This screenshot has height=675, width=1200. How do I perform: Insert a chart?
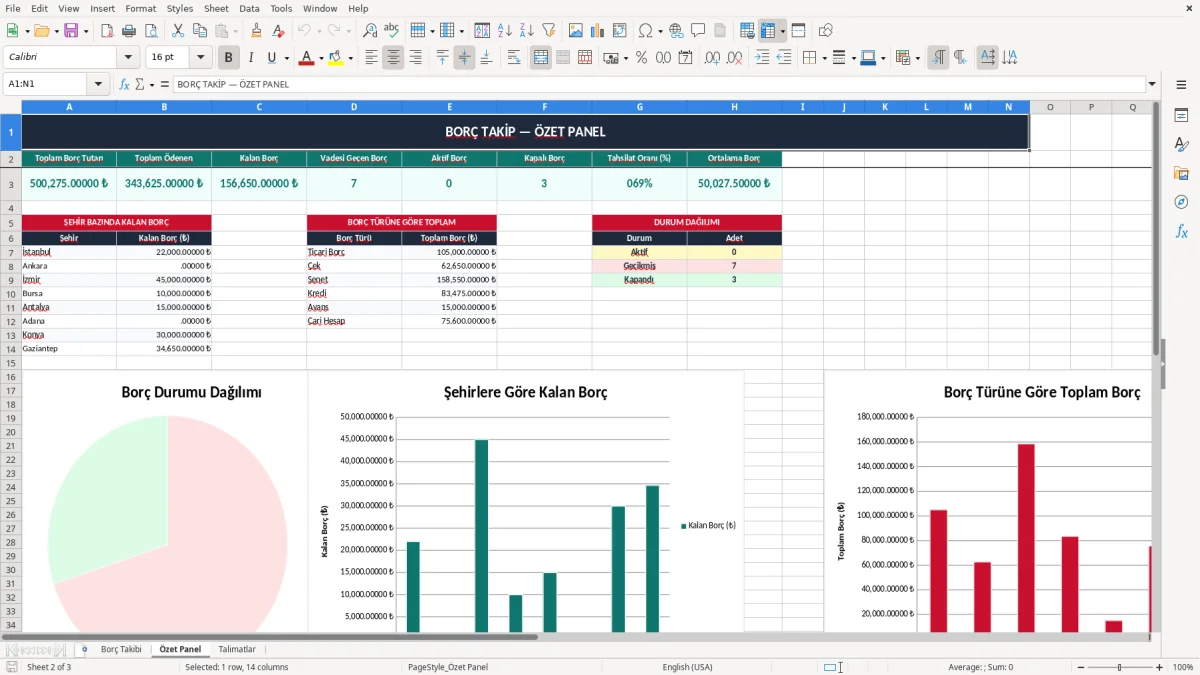pyautogui.click(x=597, y=31)
